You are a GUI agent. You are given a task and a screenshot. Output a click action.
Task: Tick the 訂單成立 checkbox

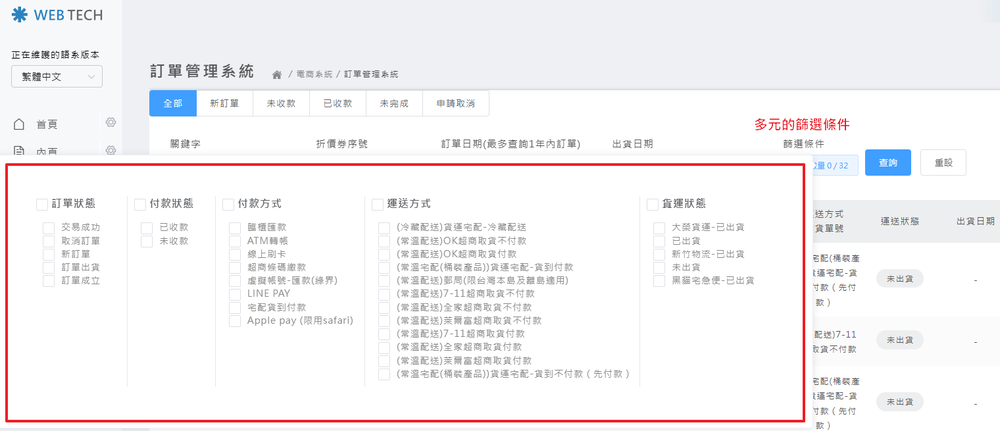[48, 281]
